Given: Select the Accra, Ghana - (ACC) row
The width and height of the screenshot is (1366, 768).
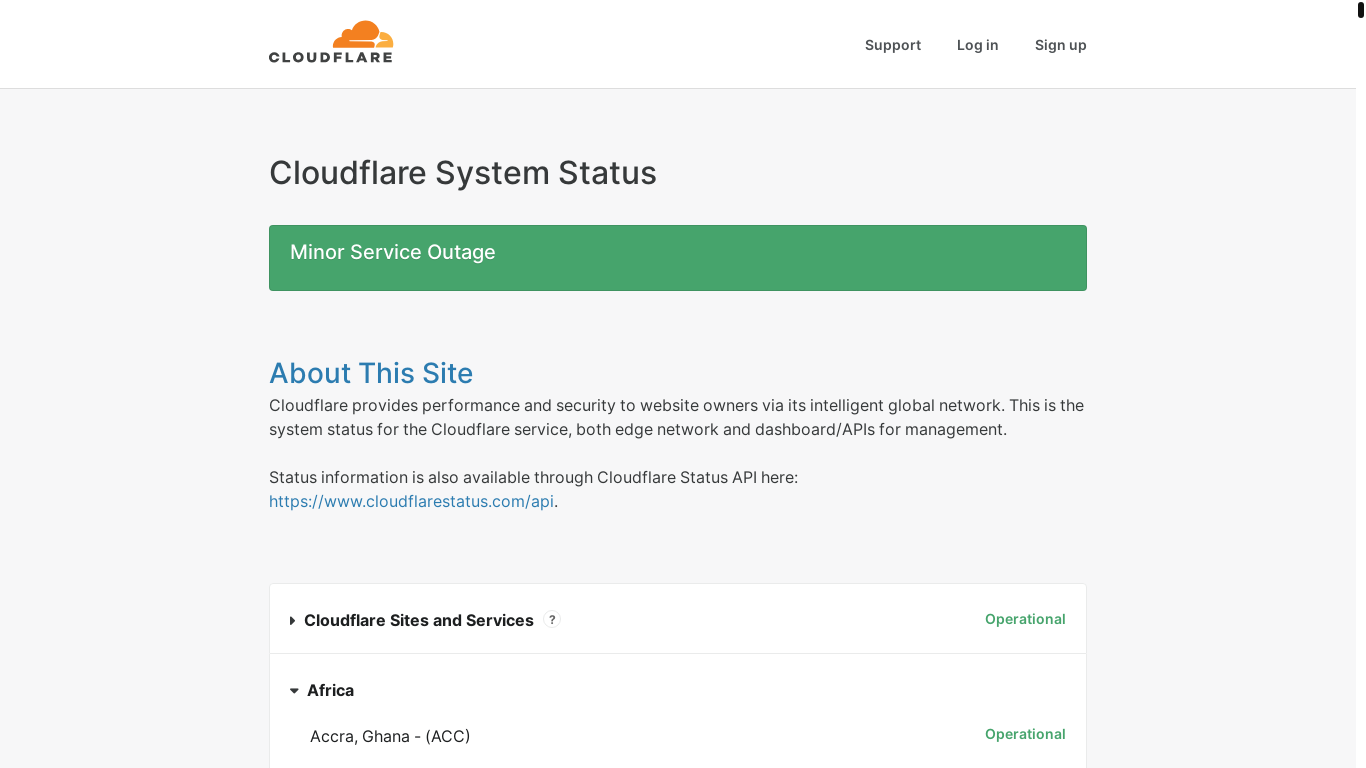Looking at the screenshot, I should [678, 736].
